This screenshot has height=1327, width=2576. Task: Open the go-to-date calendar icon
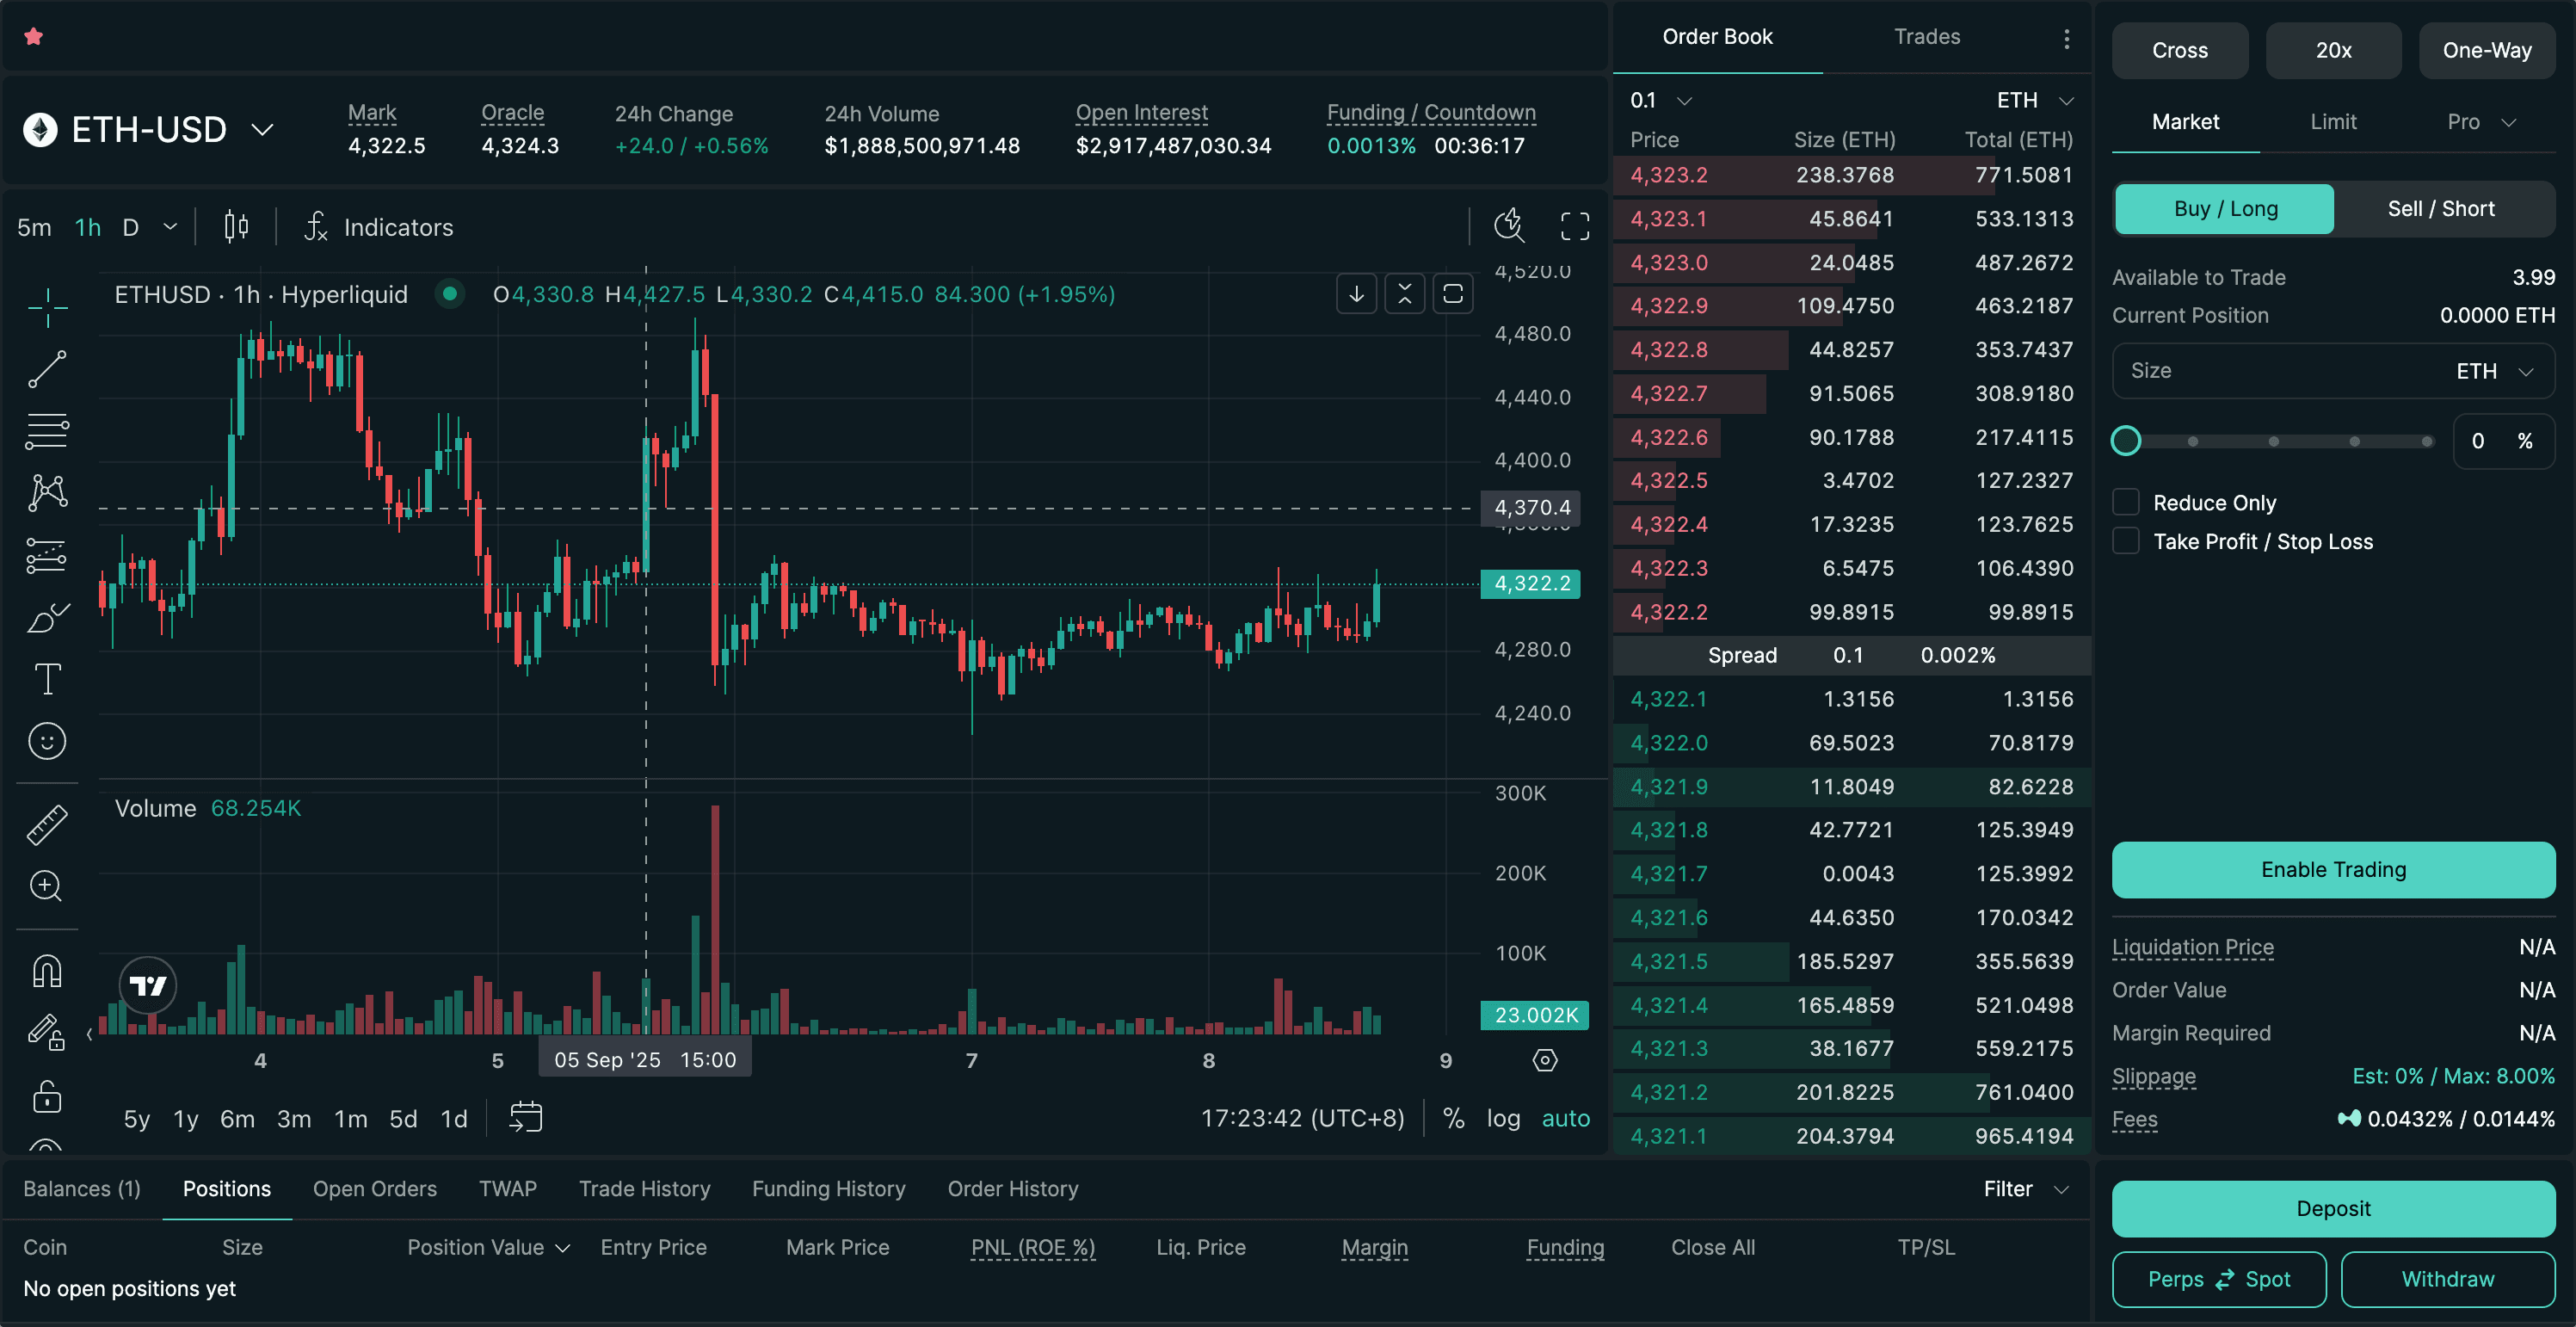[x=525, y=1117]
